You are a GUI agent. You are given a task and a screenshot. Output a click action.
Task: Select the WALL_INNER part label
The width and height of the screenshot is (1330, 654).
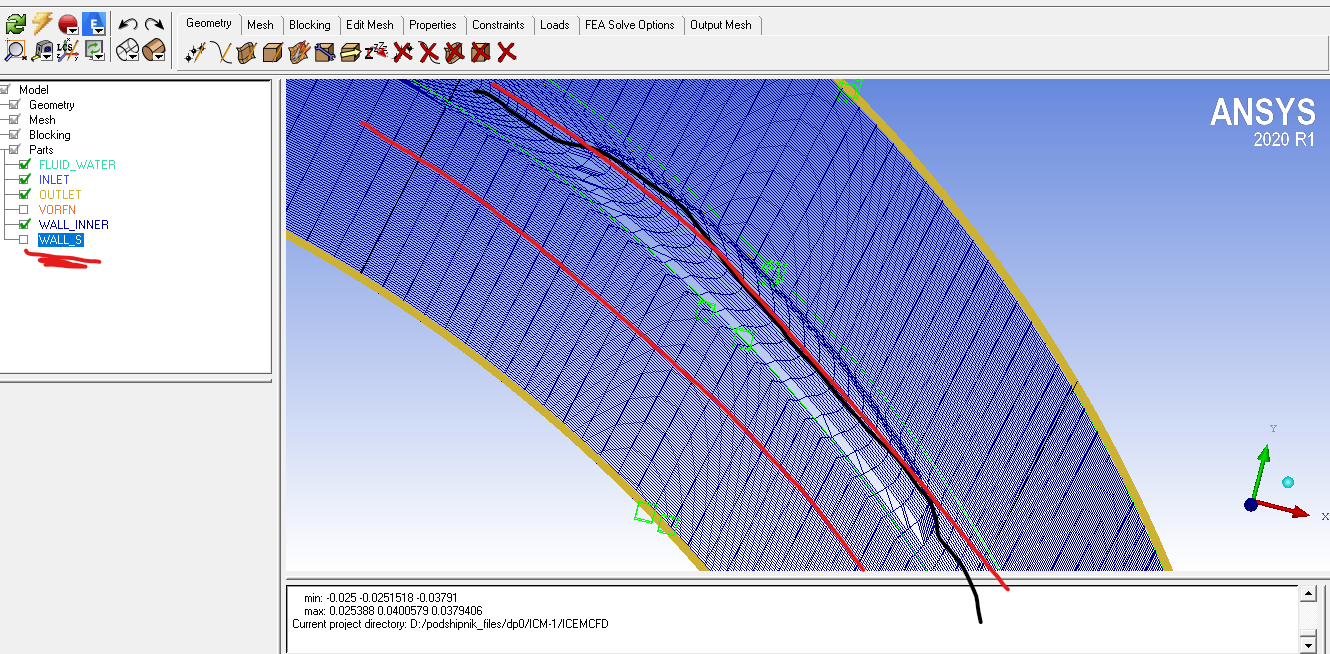[74, 225]
